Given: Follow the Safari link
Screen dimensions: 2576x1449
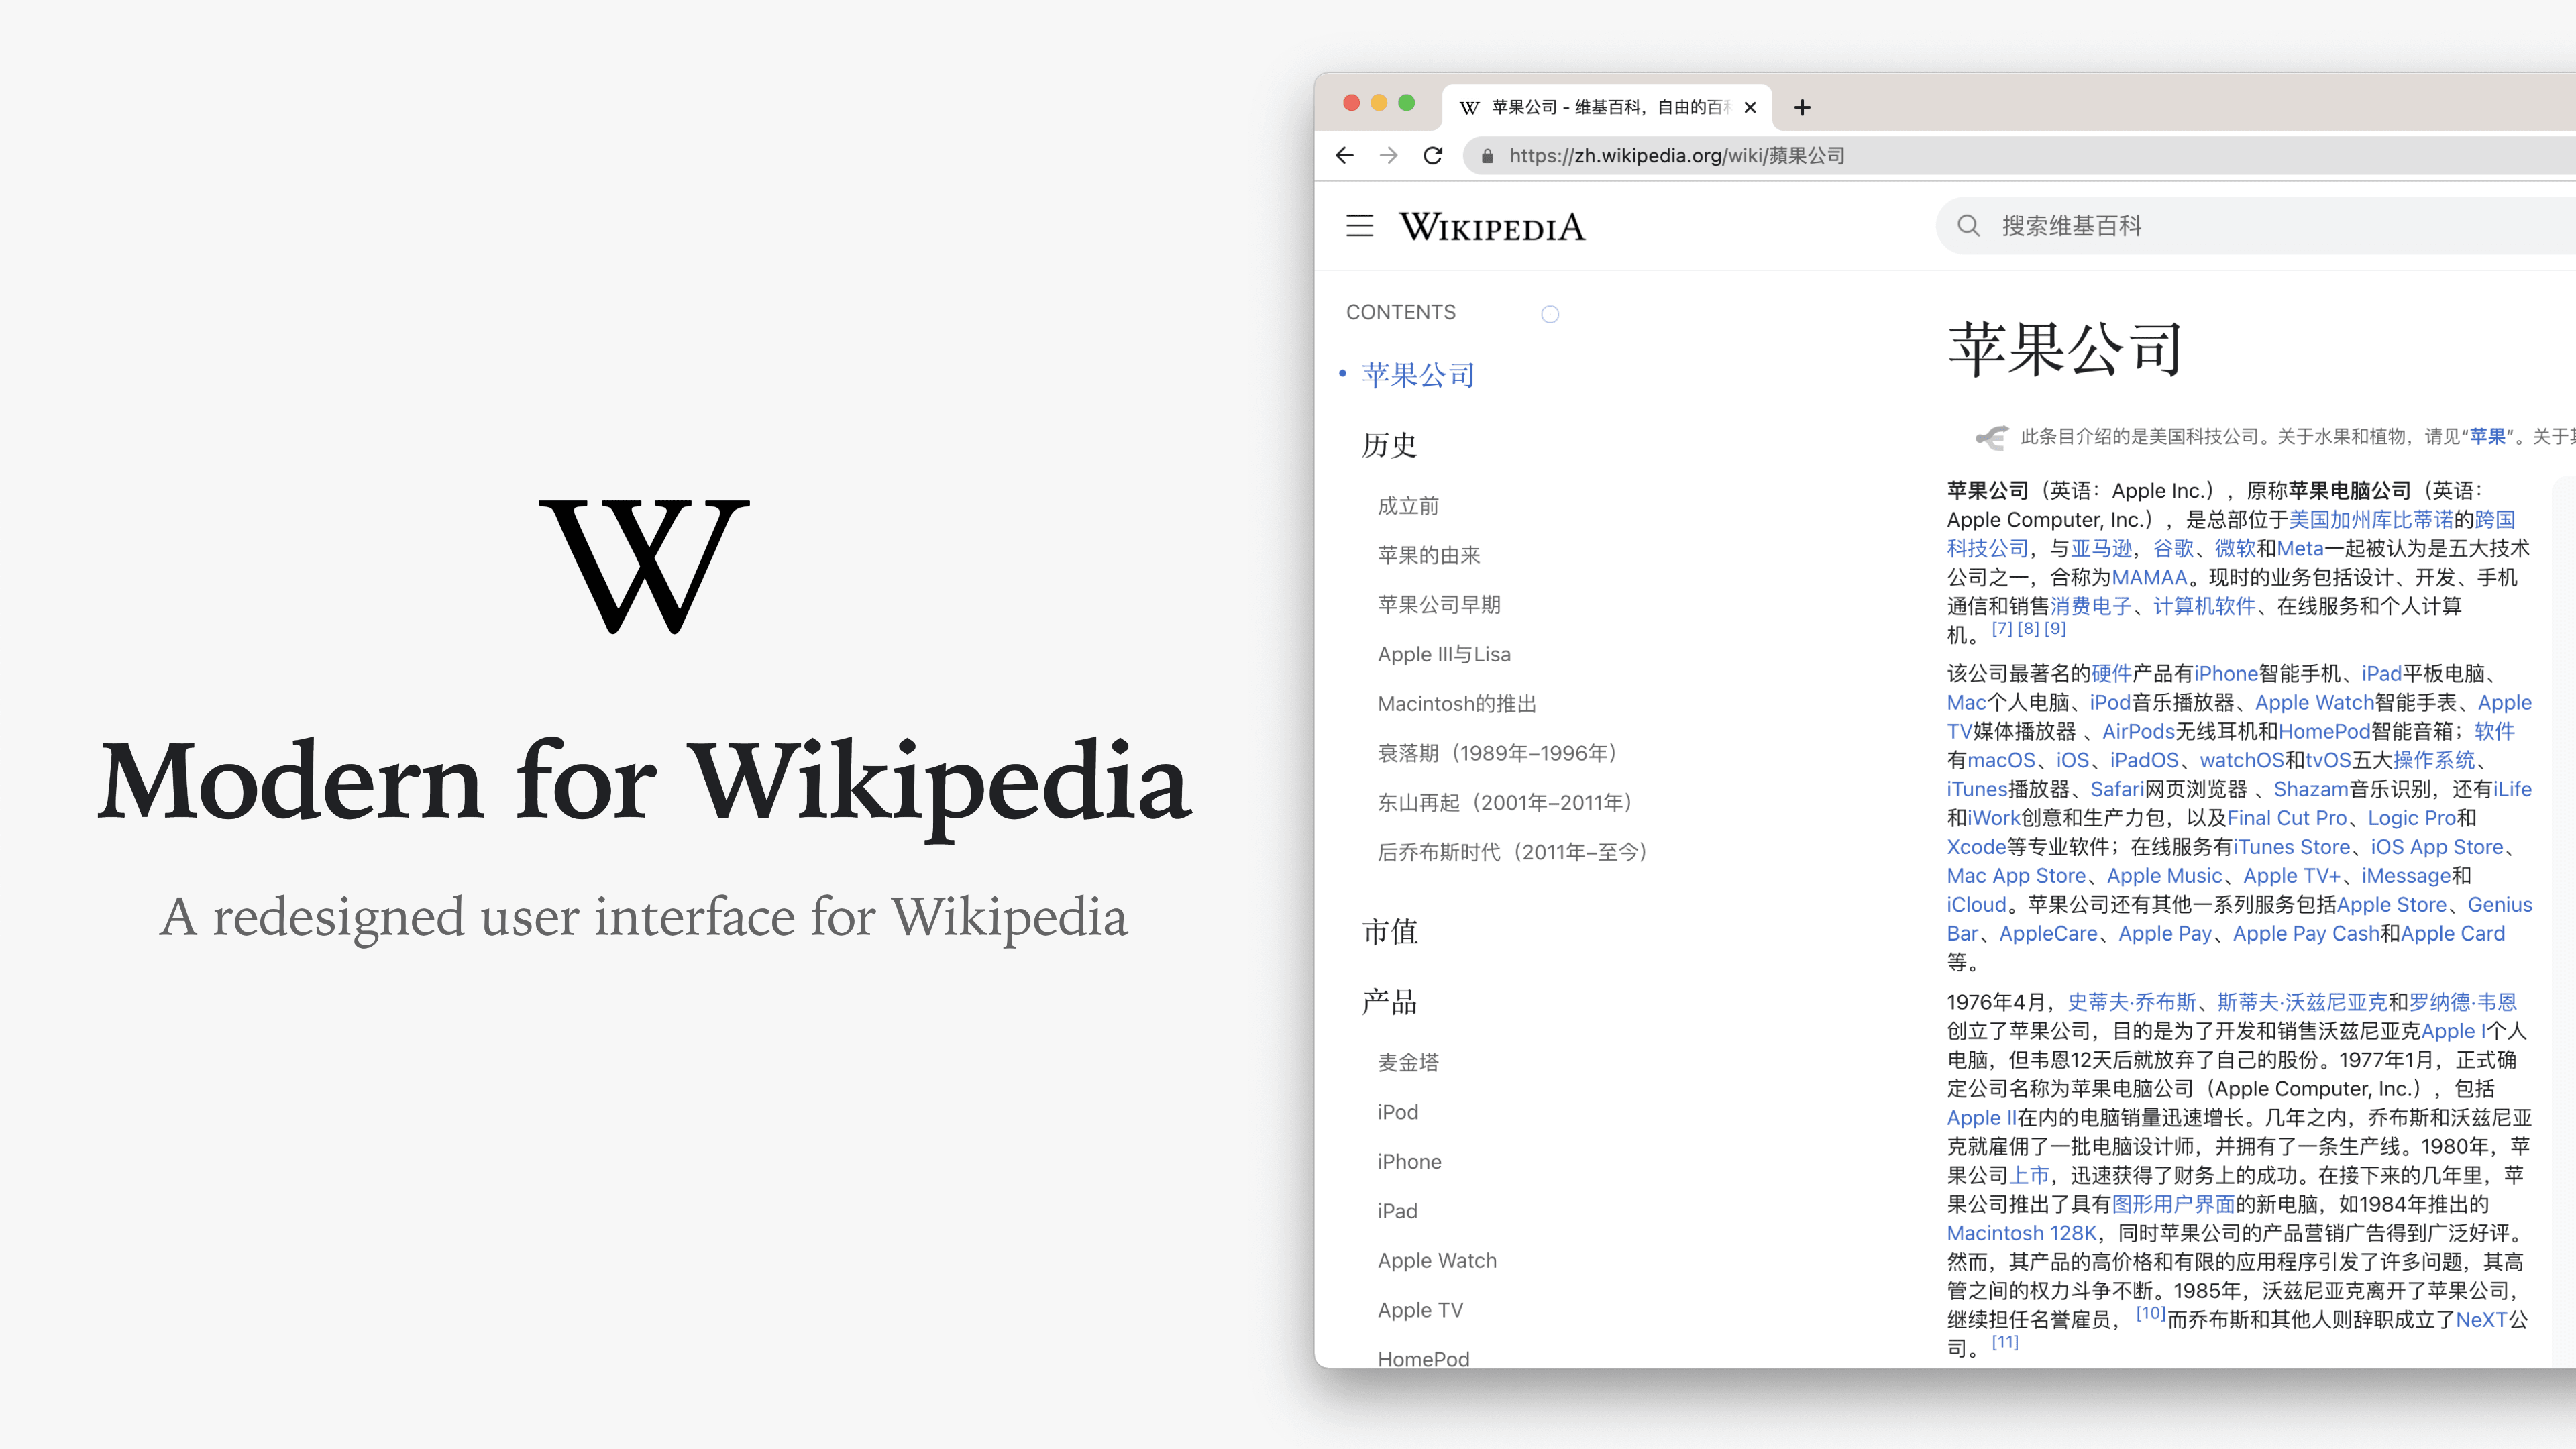Looking at the screenshot, I should point(2117,790).
